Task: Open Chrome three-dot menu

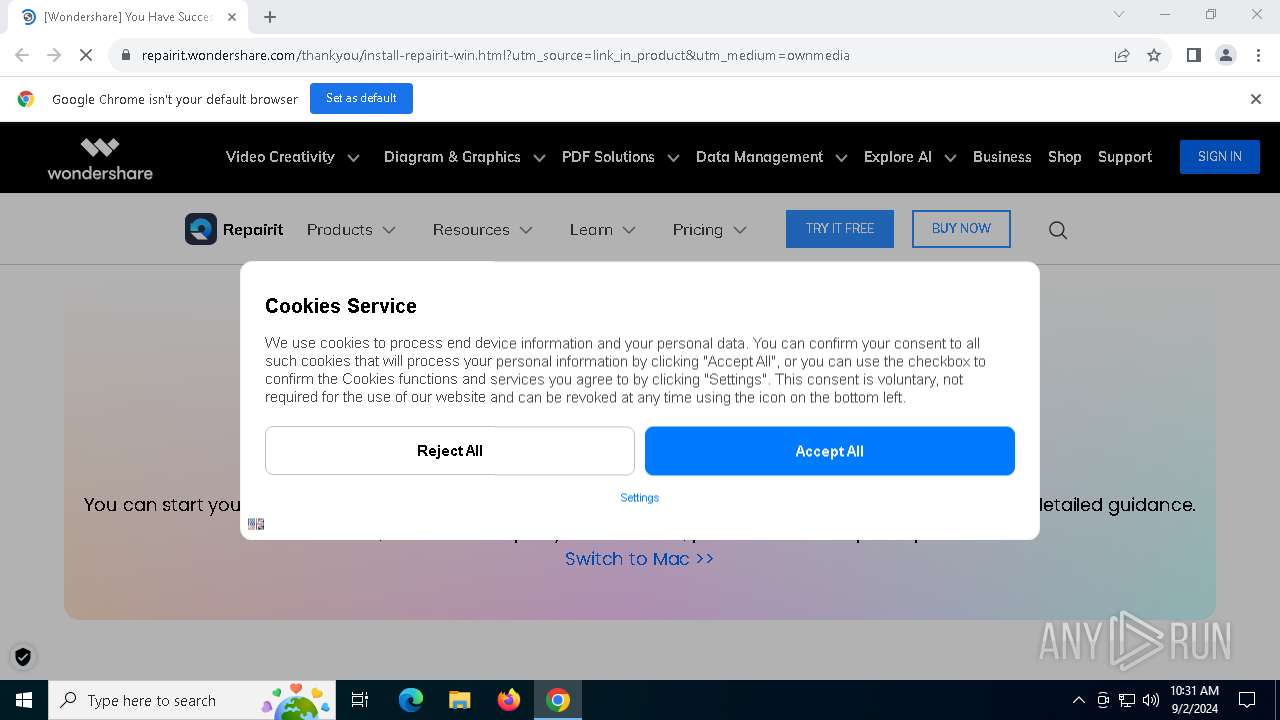Action: tap(1257, 55)
